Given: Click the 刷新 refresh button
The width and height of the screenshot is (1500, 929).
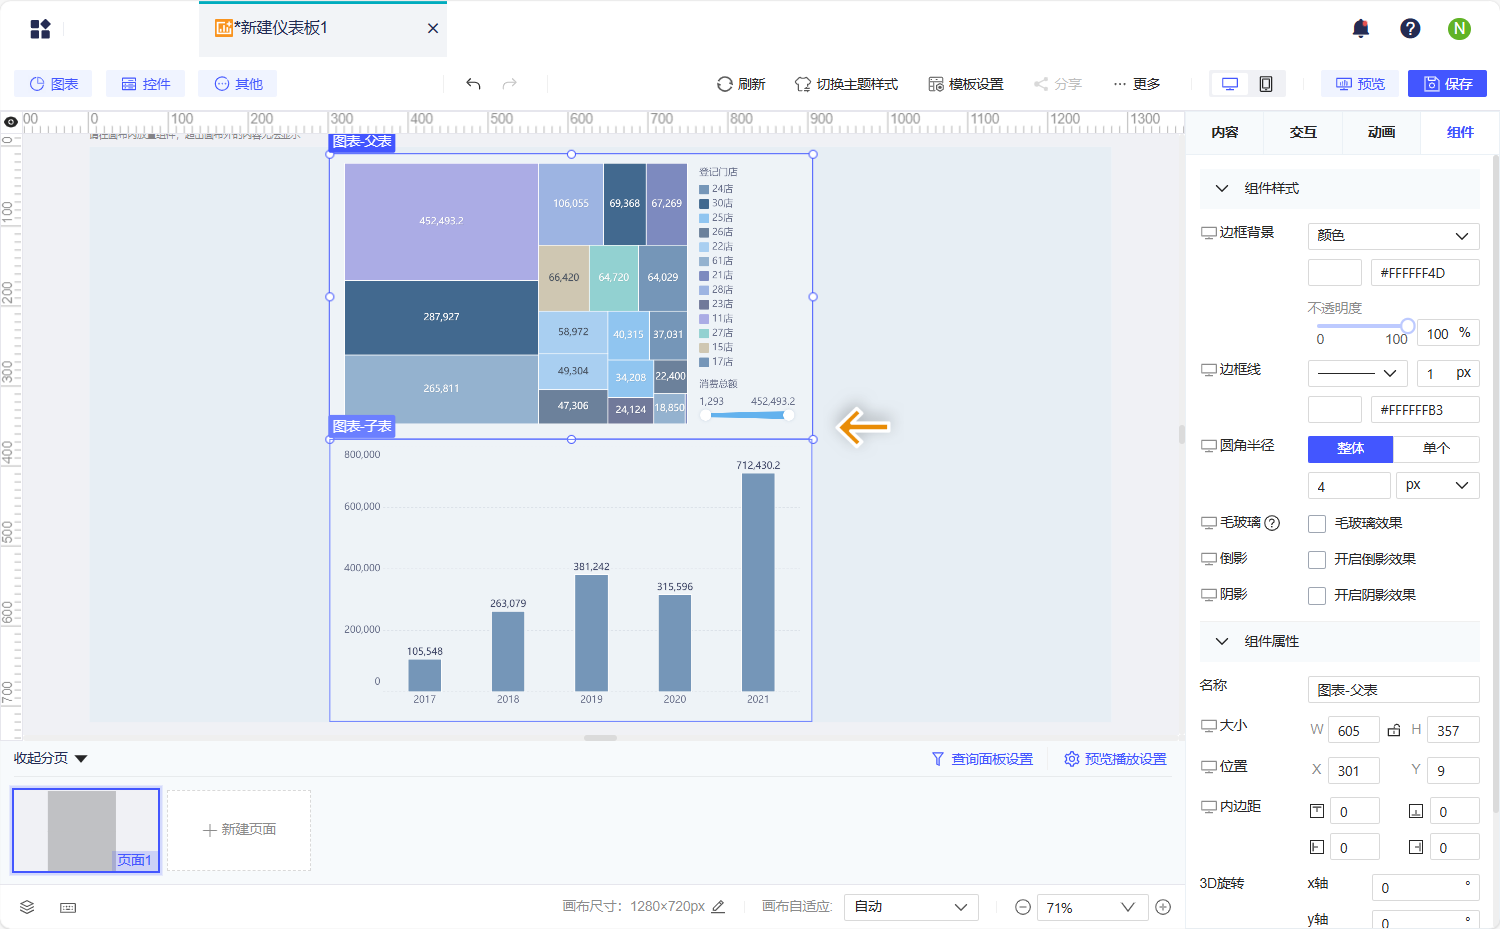Looking at the screenshot, I should (741, 84).
